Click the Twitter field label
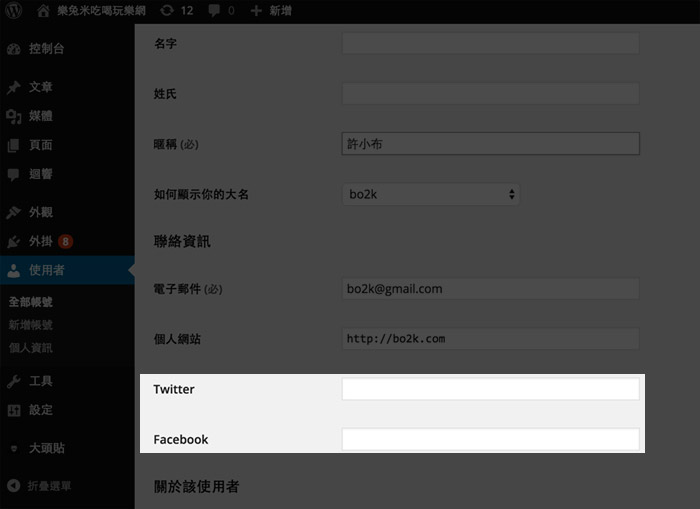The width and height of the screenshot is (700, 509). tap(174, 389)
